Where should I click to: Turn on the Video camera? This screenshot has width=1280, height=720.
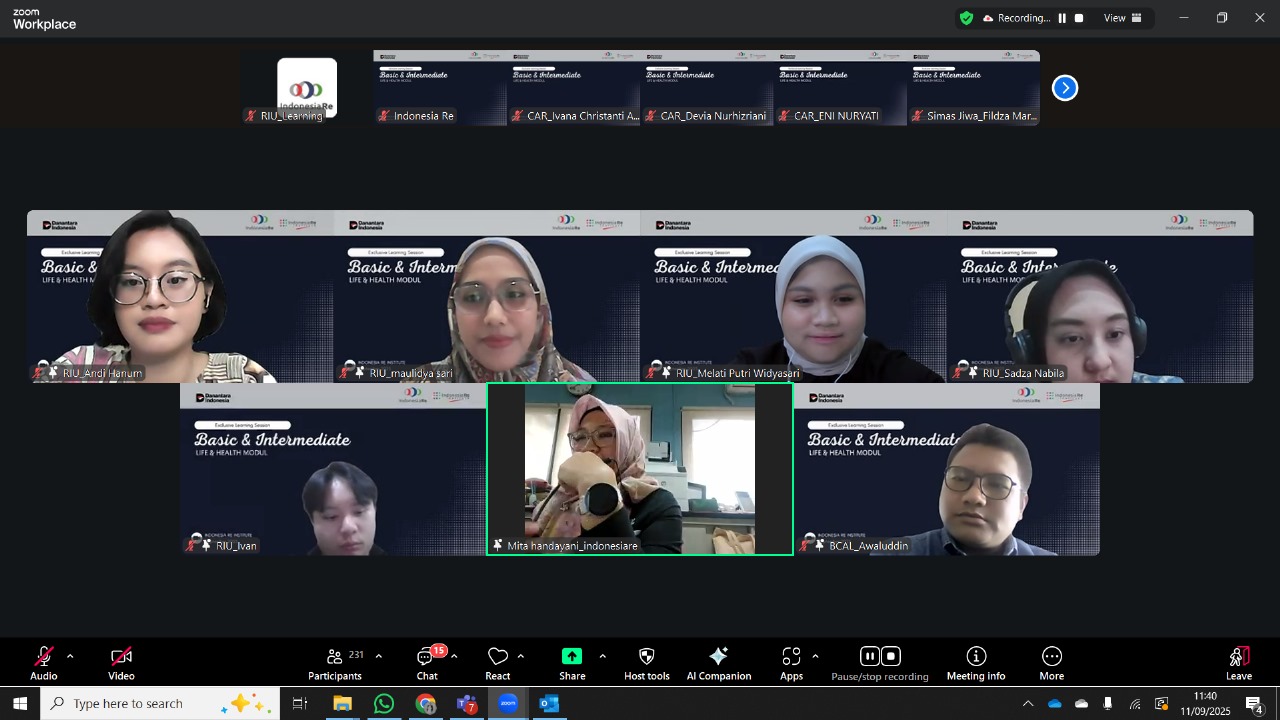pos(121,663)
